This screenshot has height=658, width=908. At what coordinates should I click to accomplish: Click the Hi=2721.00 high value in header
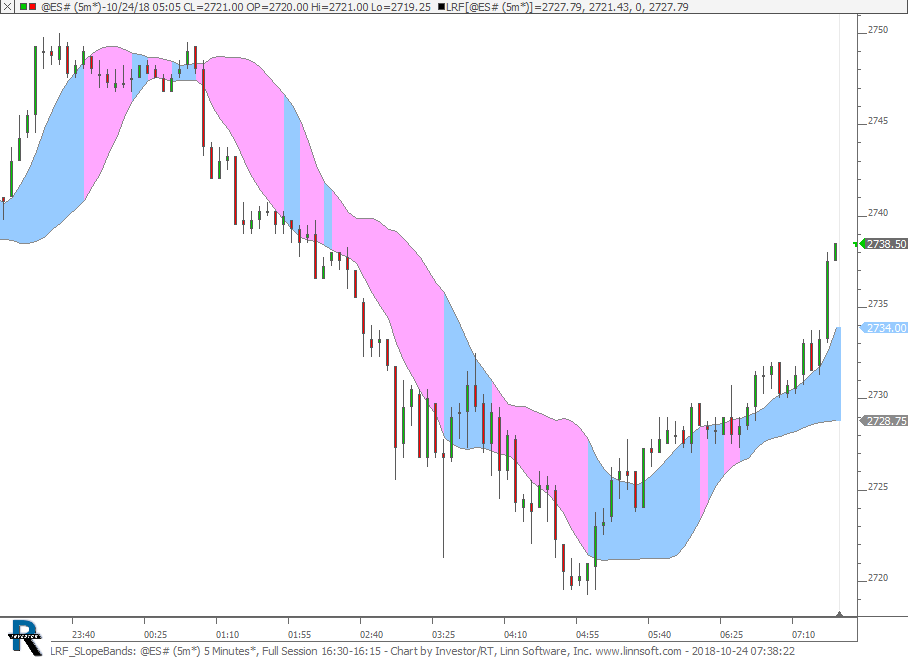(x=342, y=7)
